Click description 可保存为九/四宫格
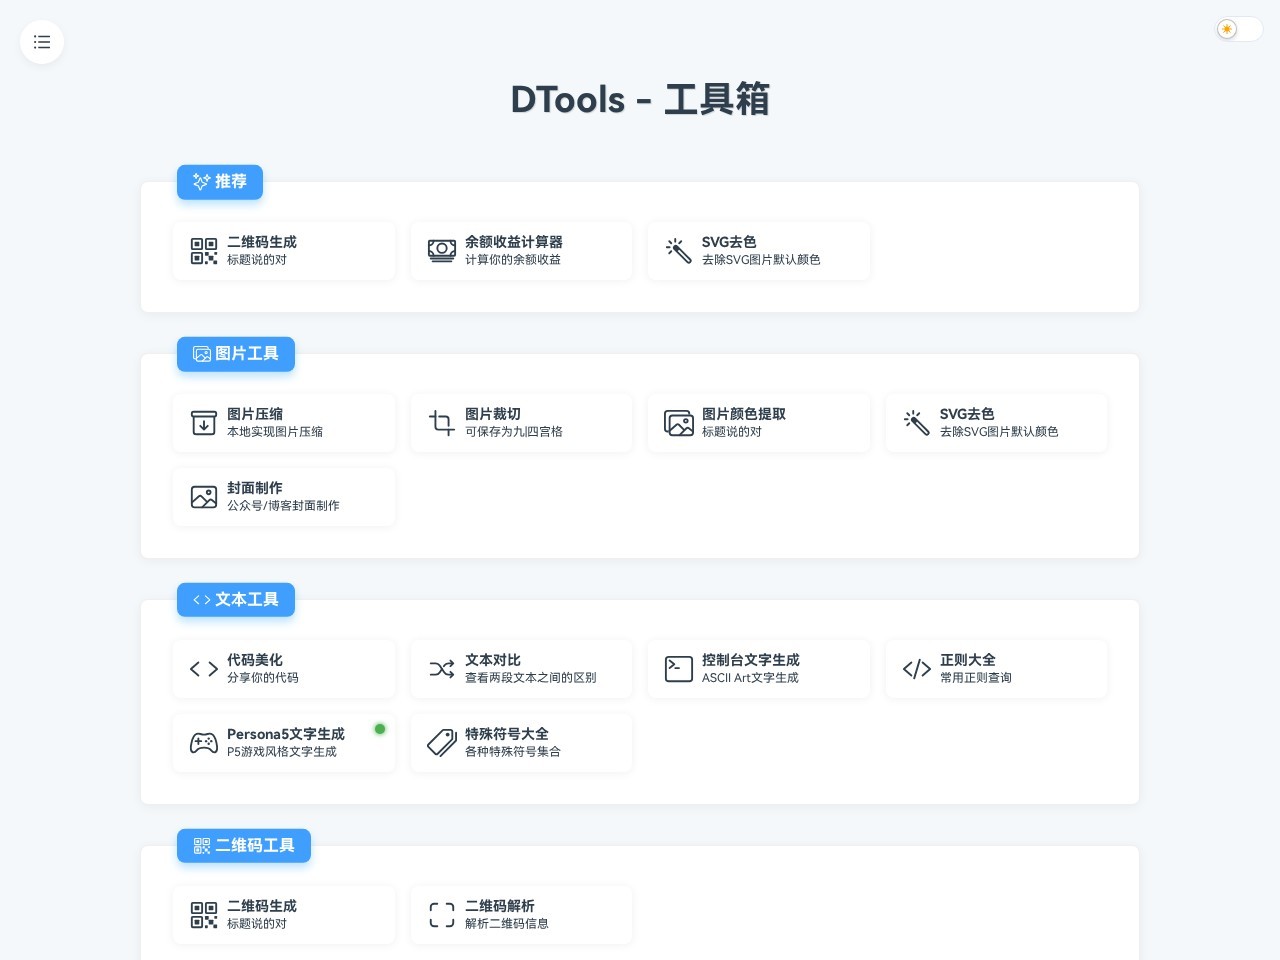Viewport: 1280px width, 960px height. click(514, 432)
